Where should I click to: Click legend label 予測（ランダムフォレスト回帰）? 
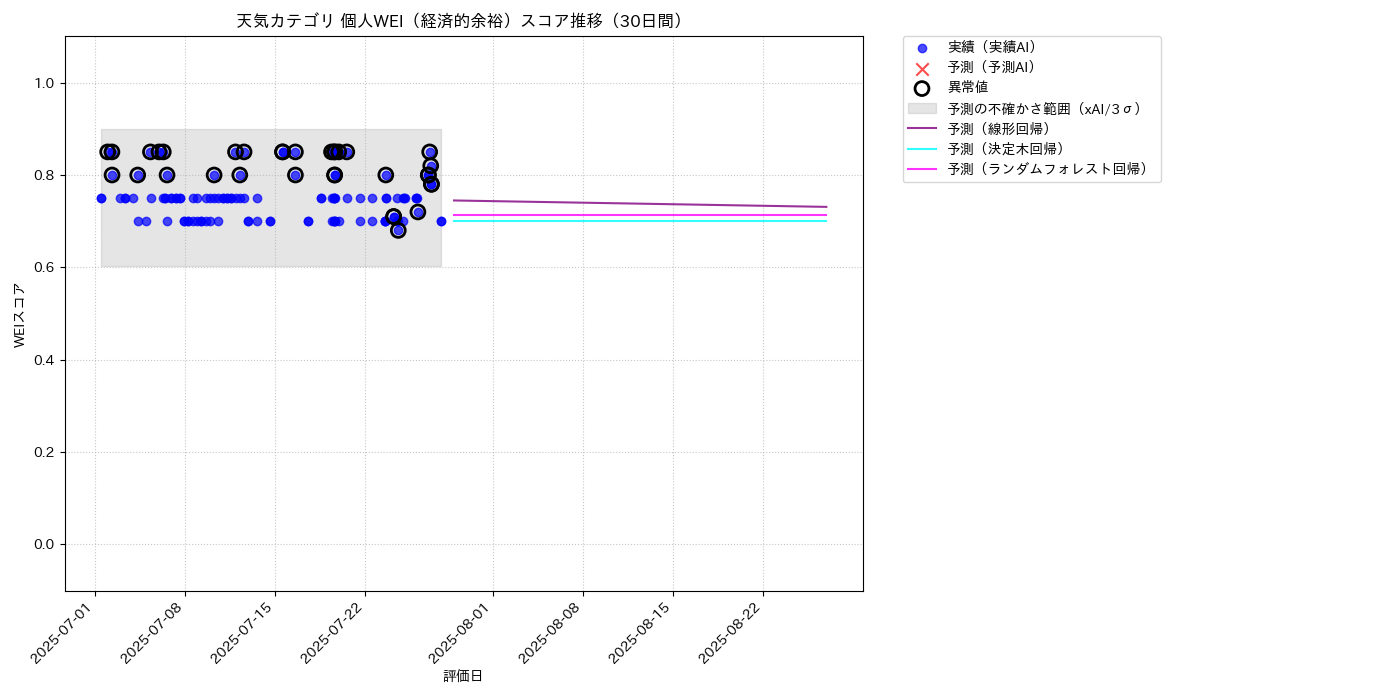pyautogui.click(x=1050, y=169)
